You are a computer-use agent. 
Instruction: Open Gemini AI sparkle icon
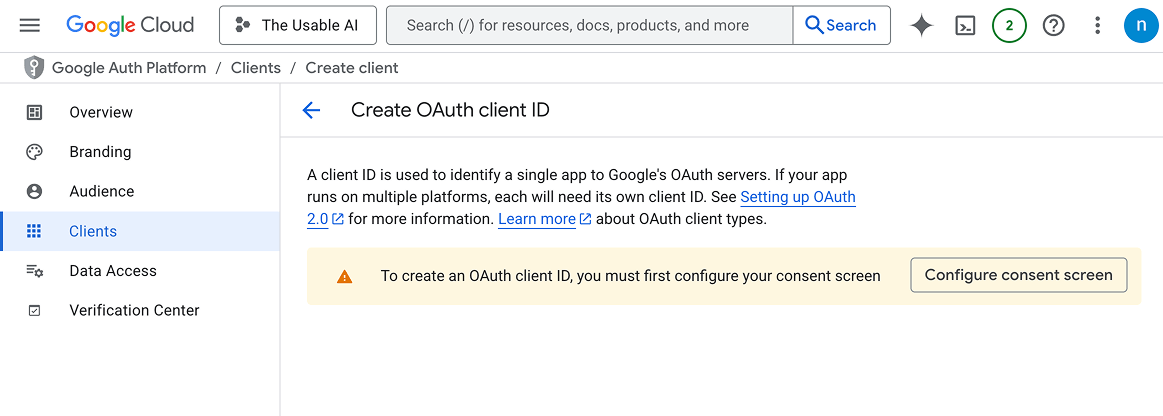click(921, 26)
